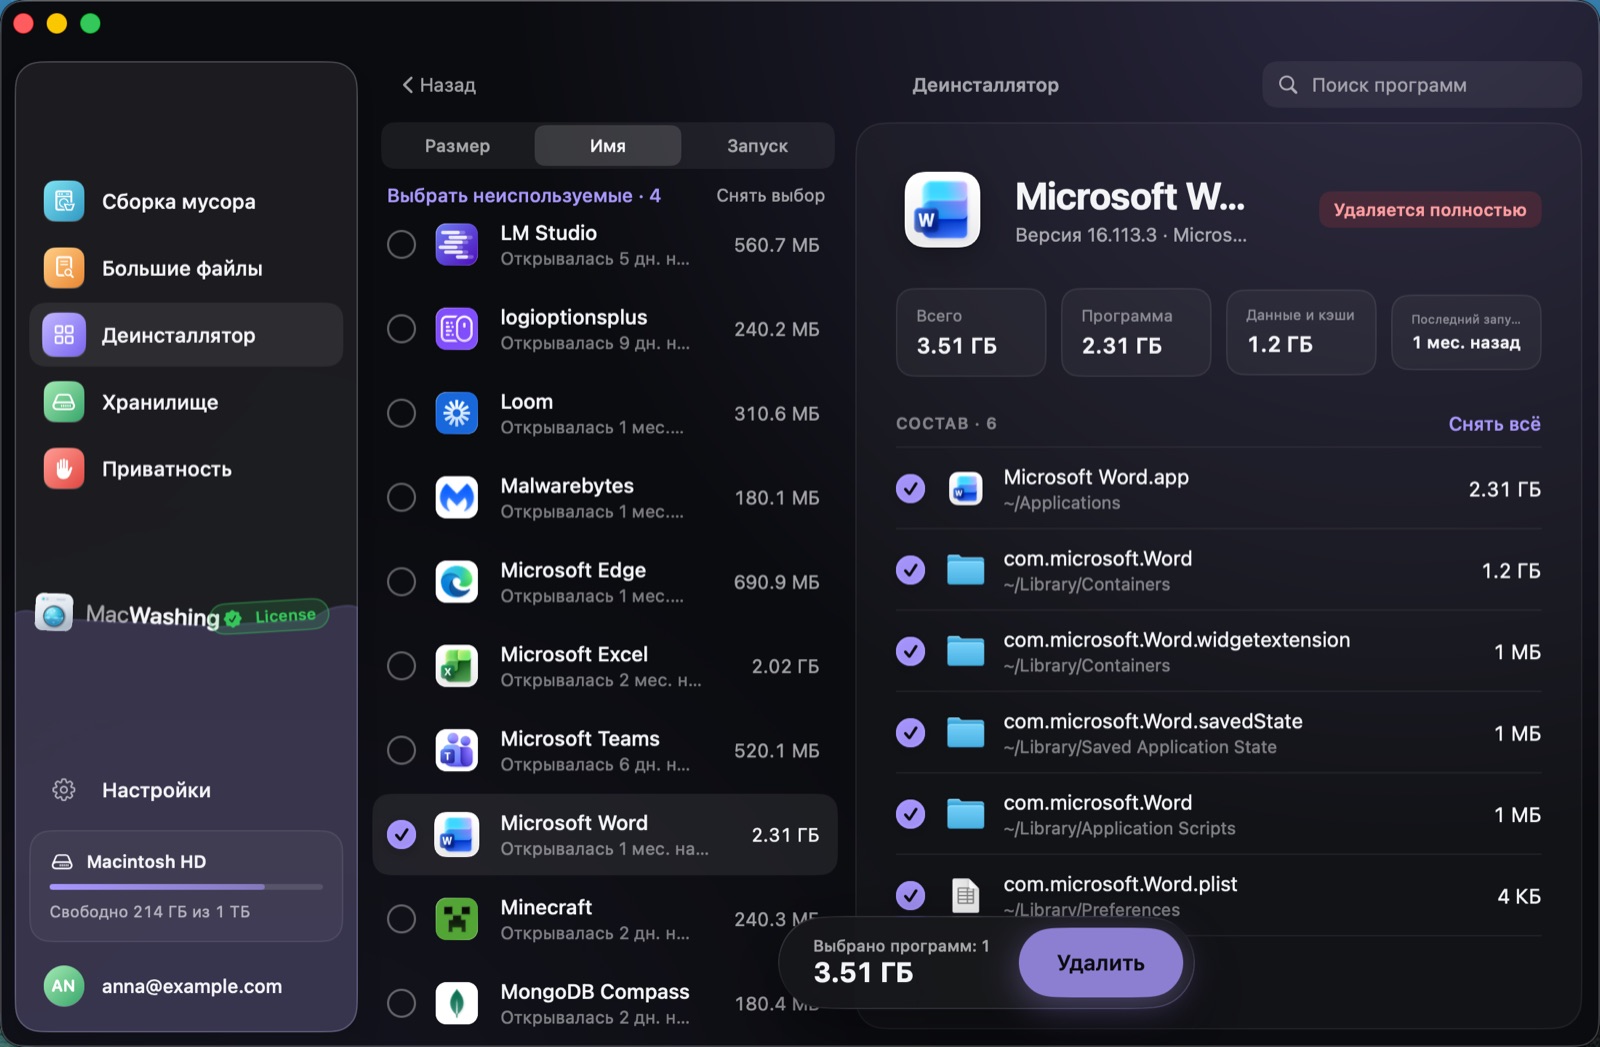
Task: Focus the Поиск программ search field
Action: click(1422, 85)
